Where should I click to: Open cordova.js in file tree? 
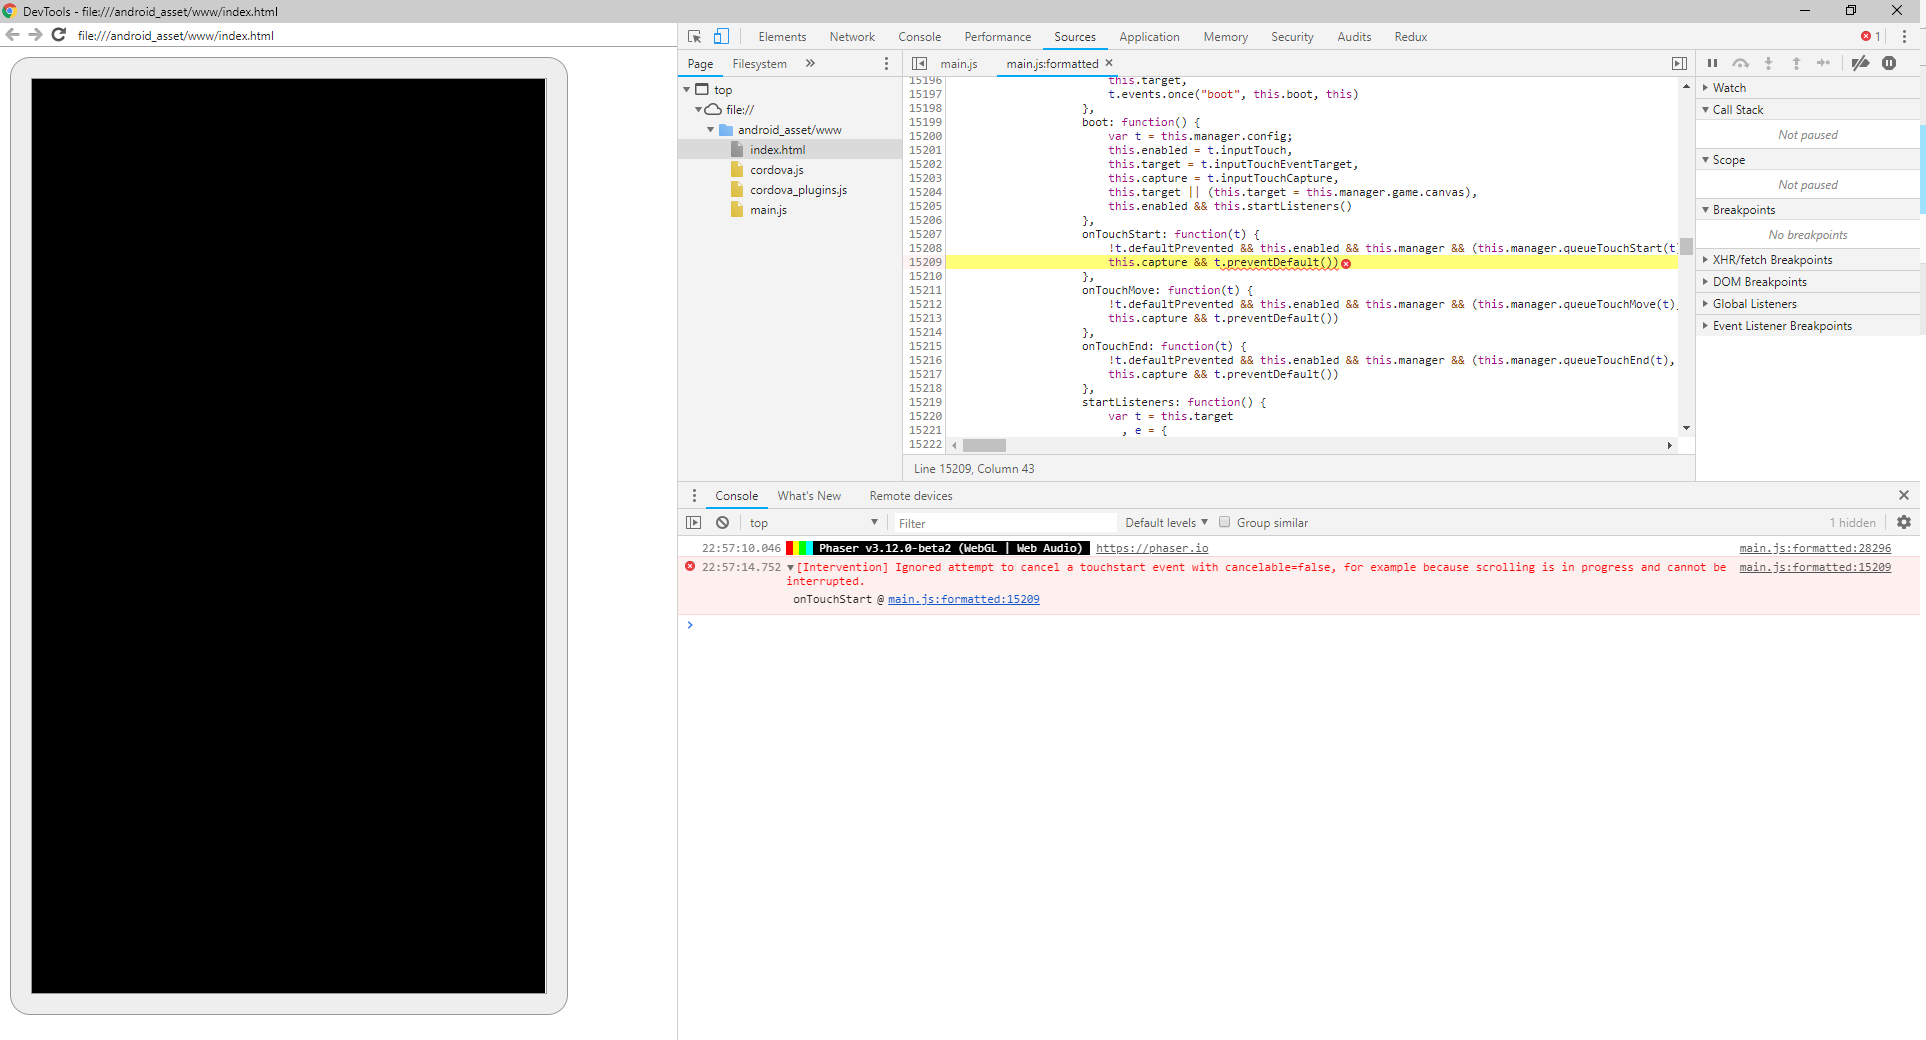[776, 170]
